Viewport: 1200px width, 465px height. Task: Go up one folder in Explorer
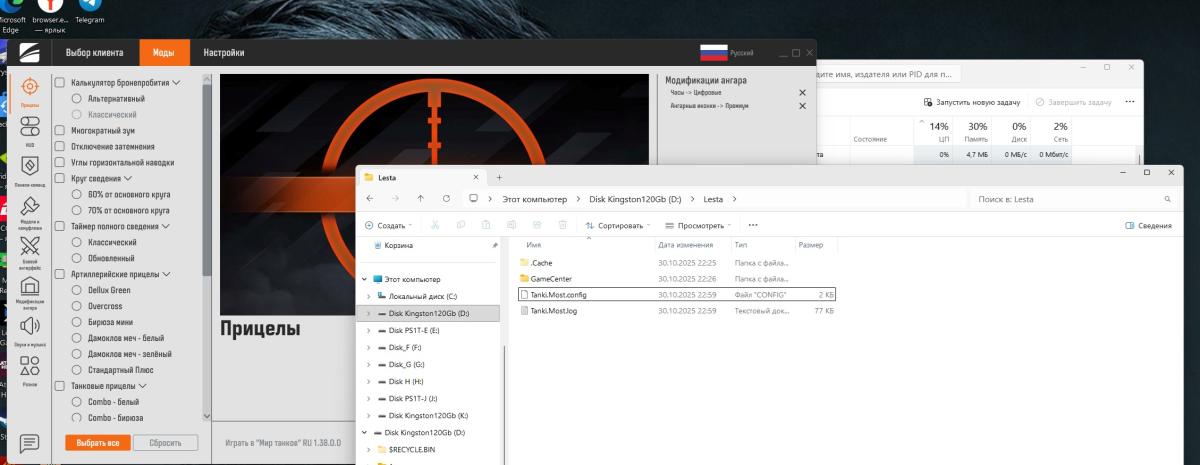coord(420,199)
